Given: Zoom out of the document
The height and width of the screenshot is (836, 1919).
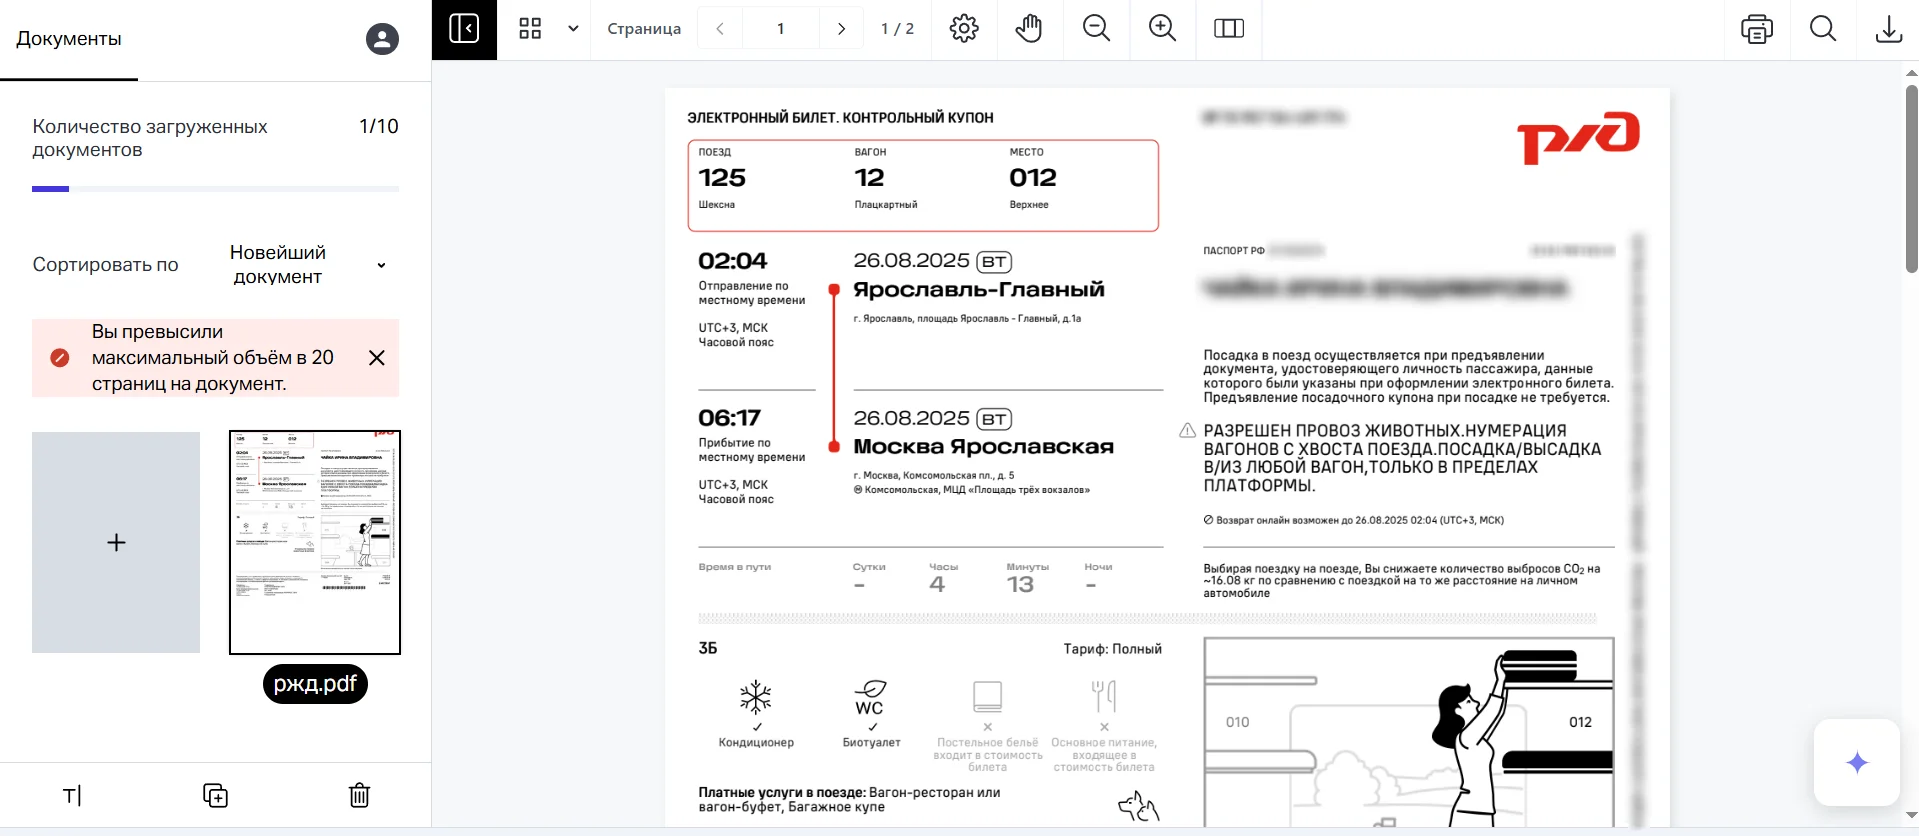Looking at the screenshot, I should click(1096, 29).
